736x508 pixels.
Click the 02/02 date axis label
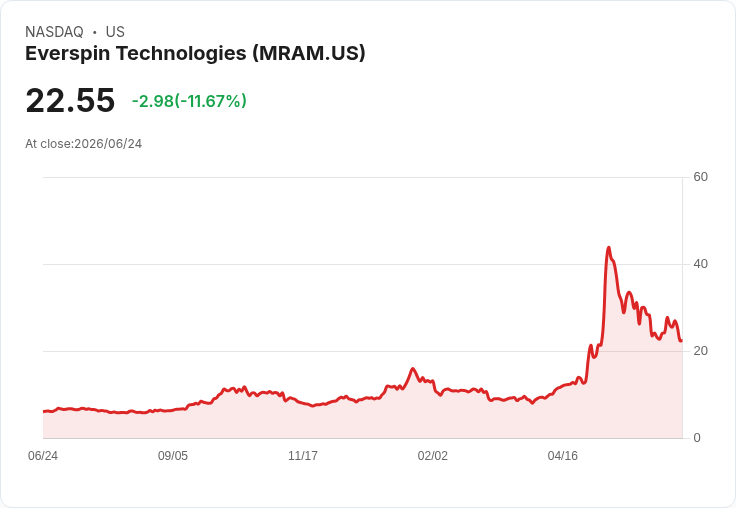click(x=433, y=456)
